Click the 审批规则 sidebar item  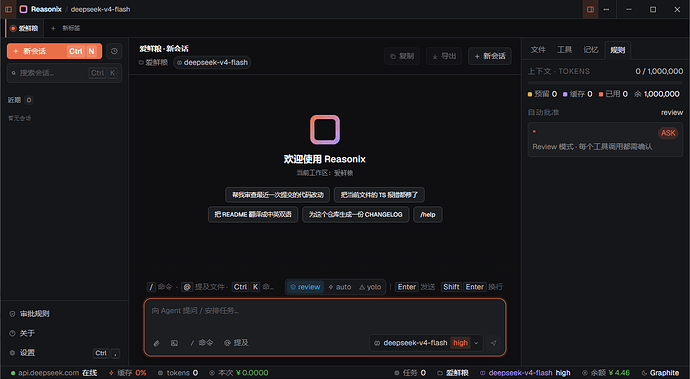pyautogui.click(x=29, y=314)
